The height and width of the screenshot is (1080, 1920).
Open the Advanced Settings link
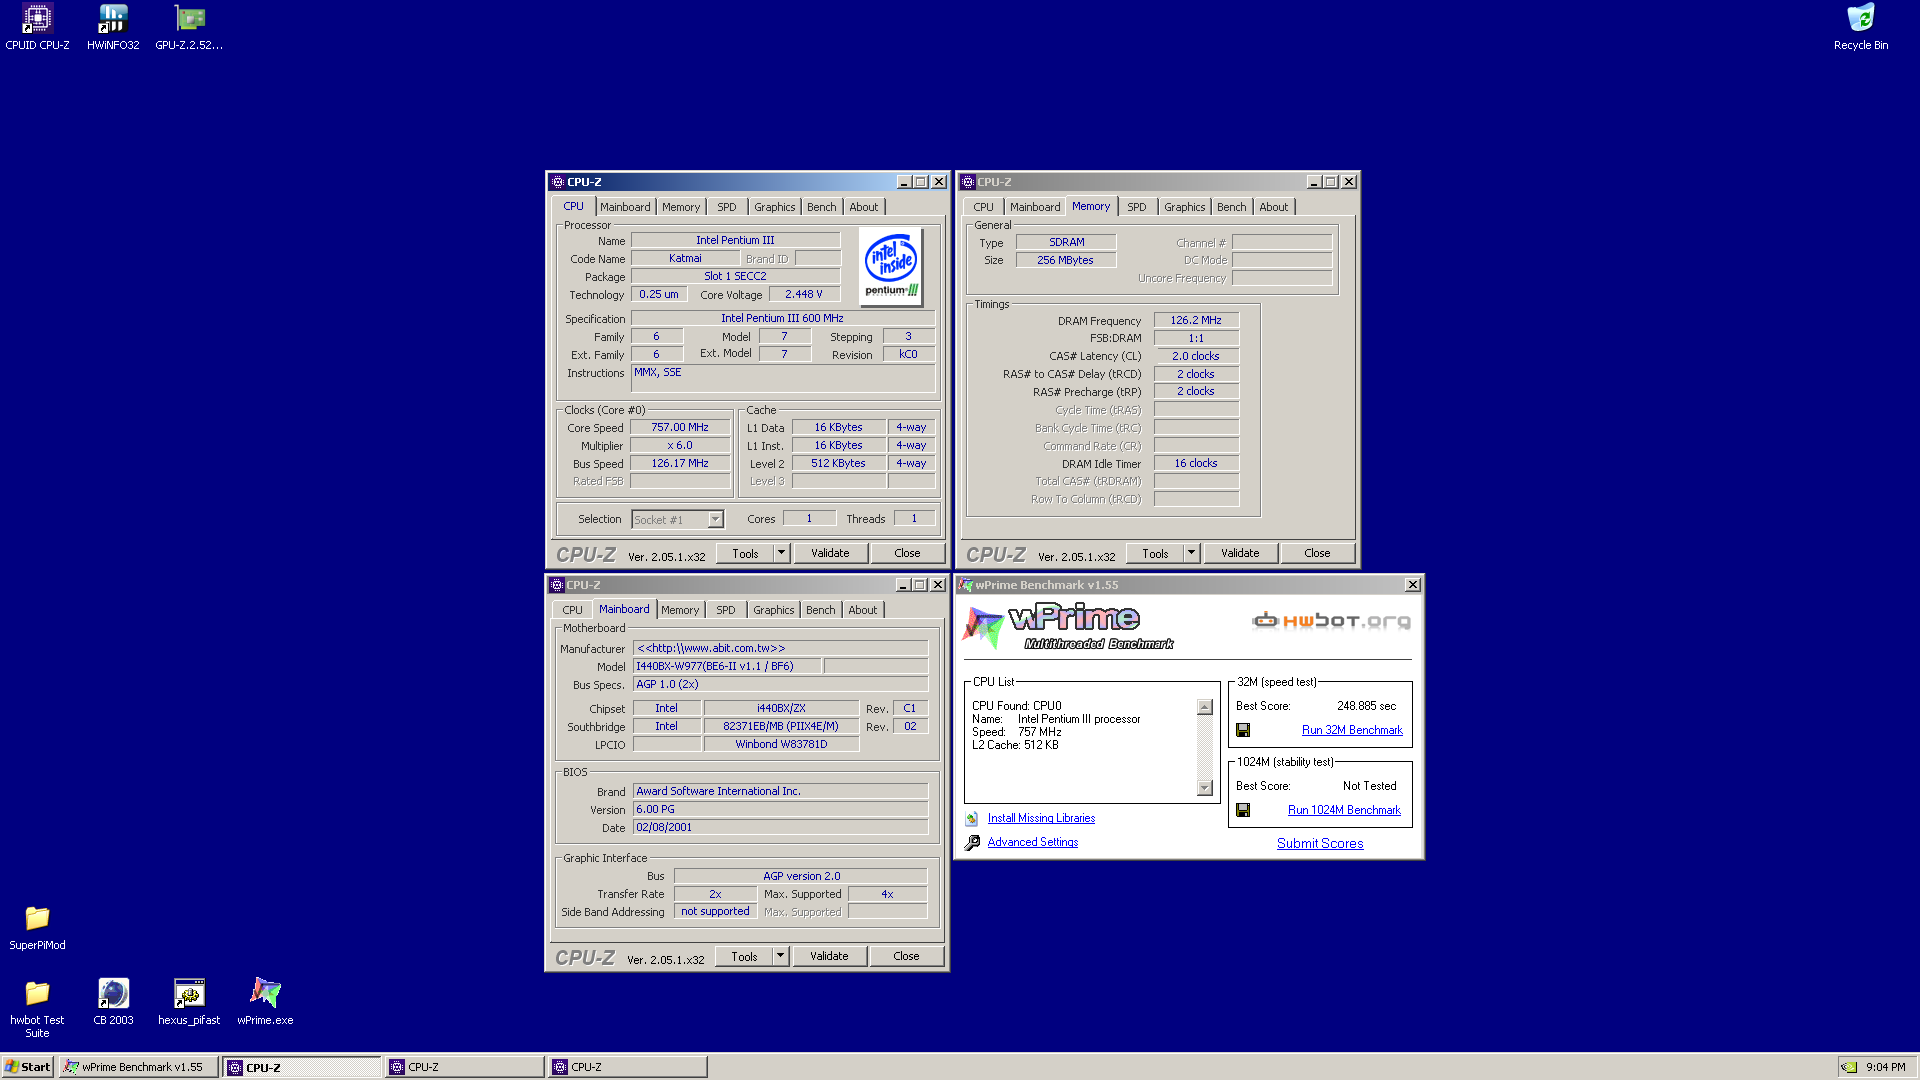(x=1033, y=842)
